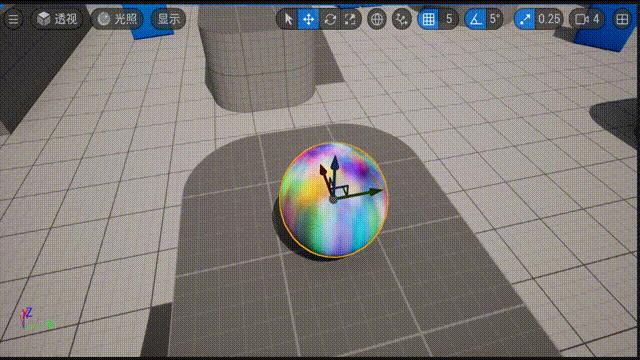Toggle surface snapping icon
The image size is (640, 360).
pos(402,19)
